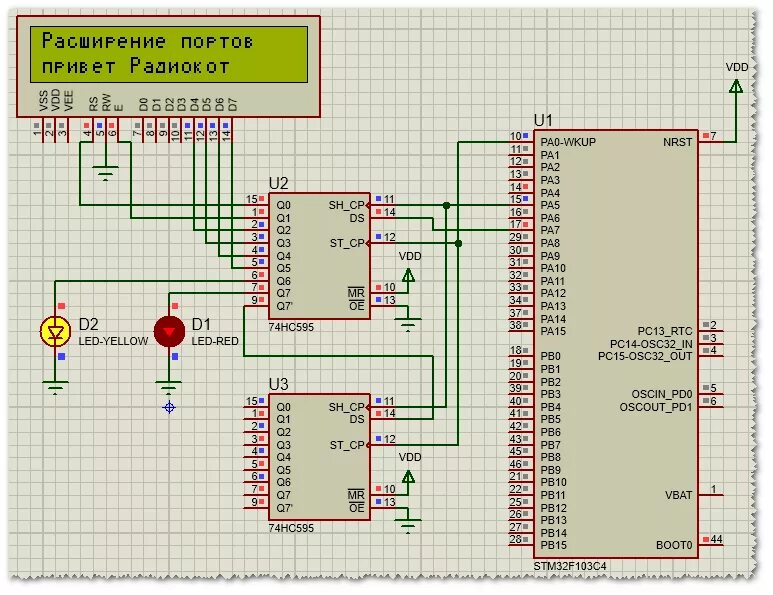Image resolution: width=773 pixels, height=595 pixels.
Task: Click the U2 reference label
Action: [279, 183]
